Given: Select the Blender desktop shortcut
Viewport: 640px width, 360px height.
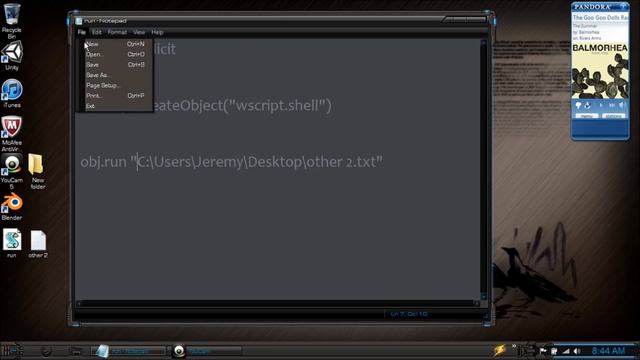Looking at the screenshot, I should tap(12, 207).
